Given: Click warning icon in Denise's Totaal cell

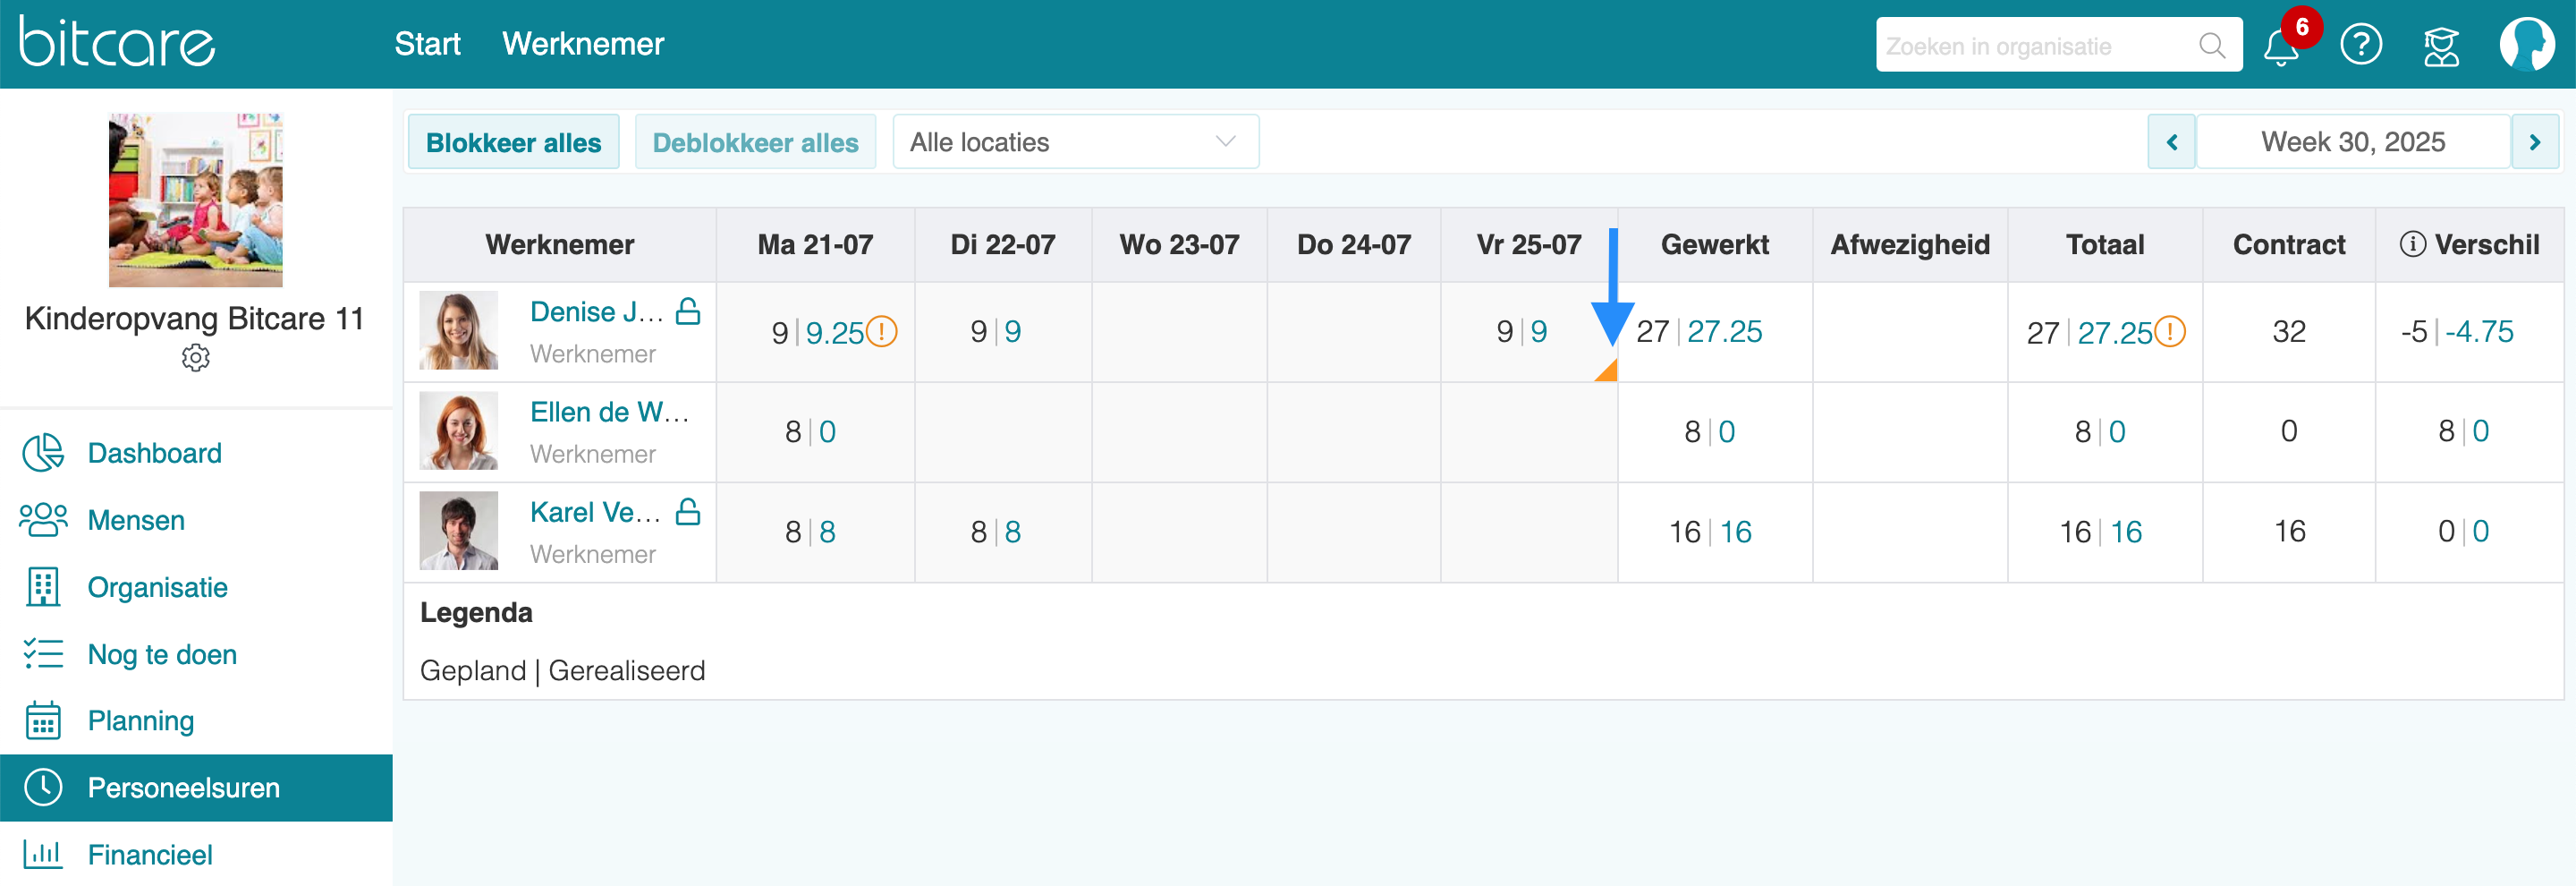Looking at the screenshot, I should pos(2169,331).
